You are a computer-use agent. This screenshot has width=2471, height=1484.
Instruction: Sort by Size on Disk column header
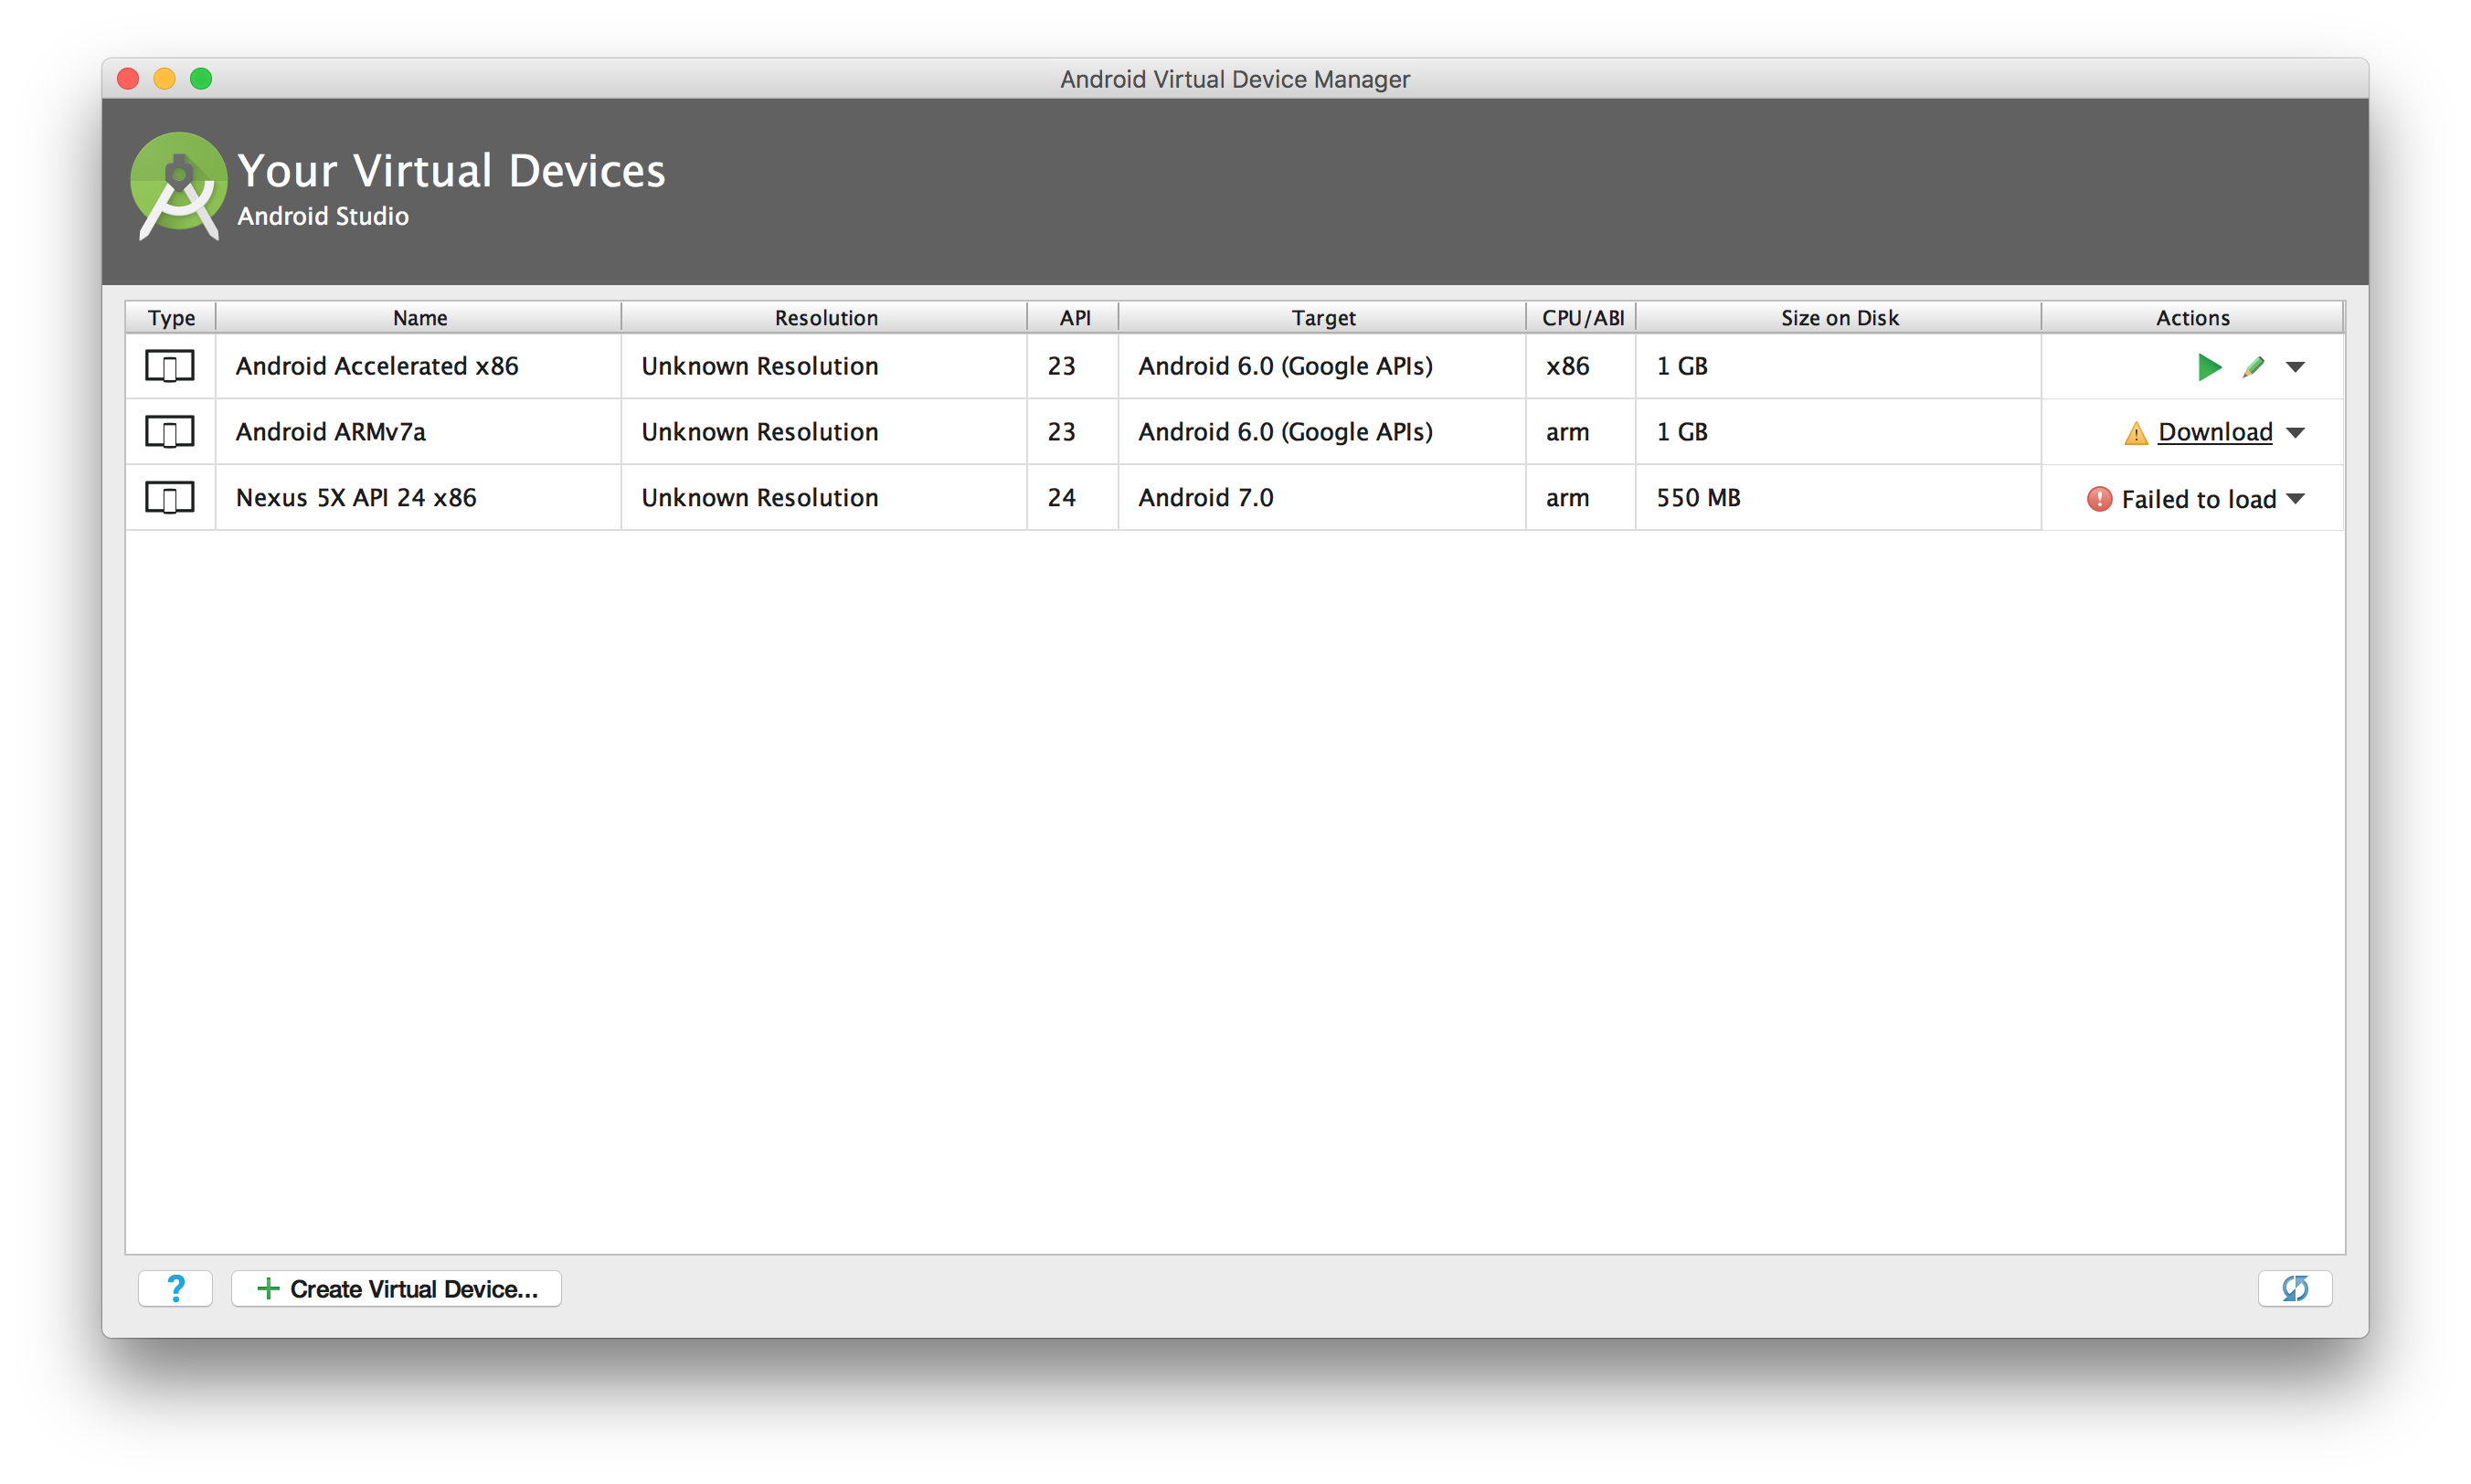1838,318
